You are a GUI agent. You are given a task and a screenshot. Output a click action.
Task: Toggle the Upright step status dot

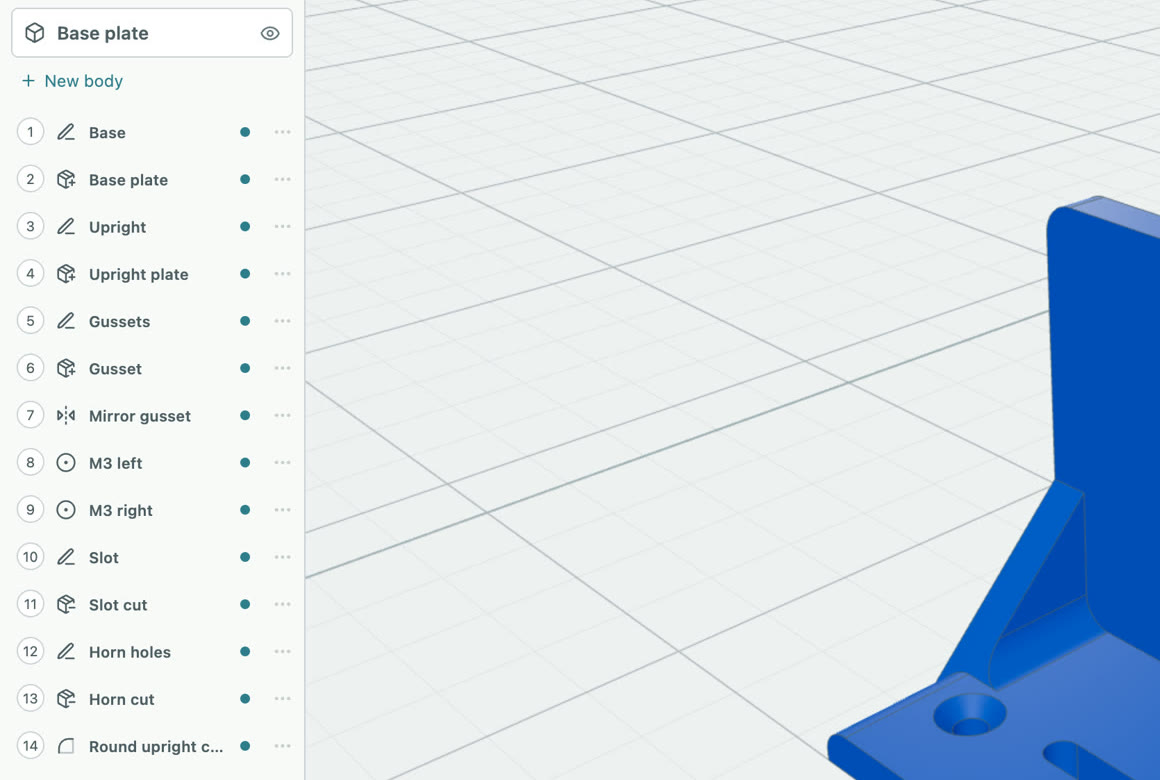tap(245, 226)
